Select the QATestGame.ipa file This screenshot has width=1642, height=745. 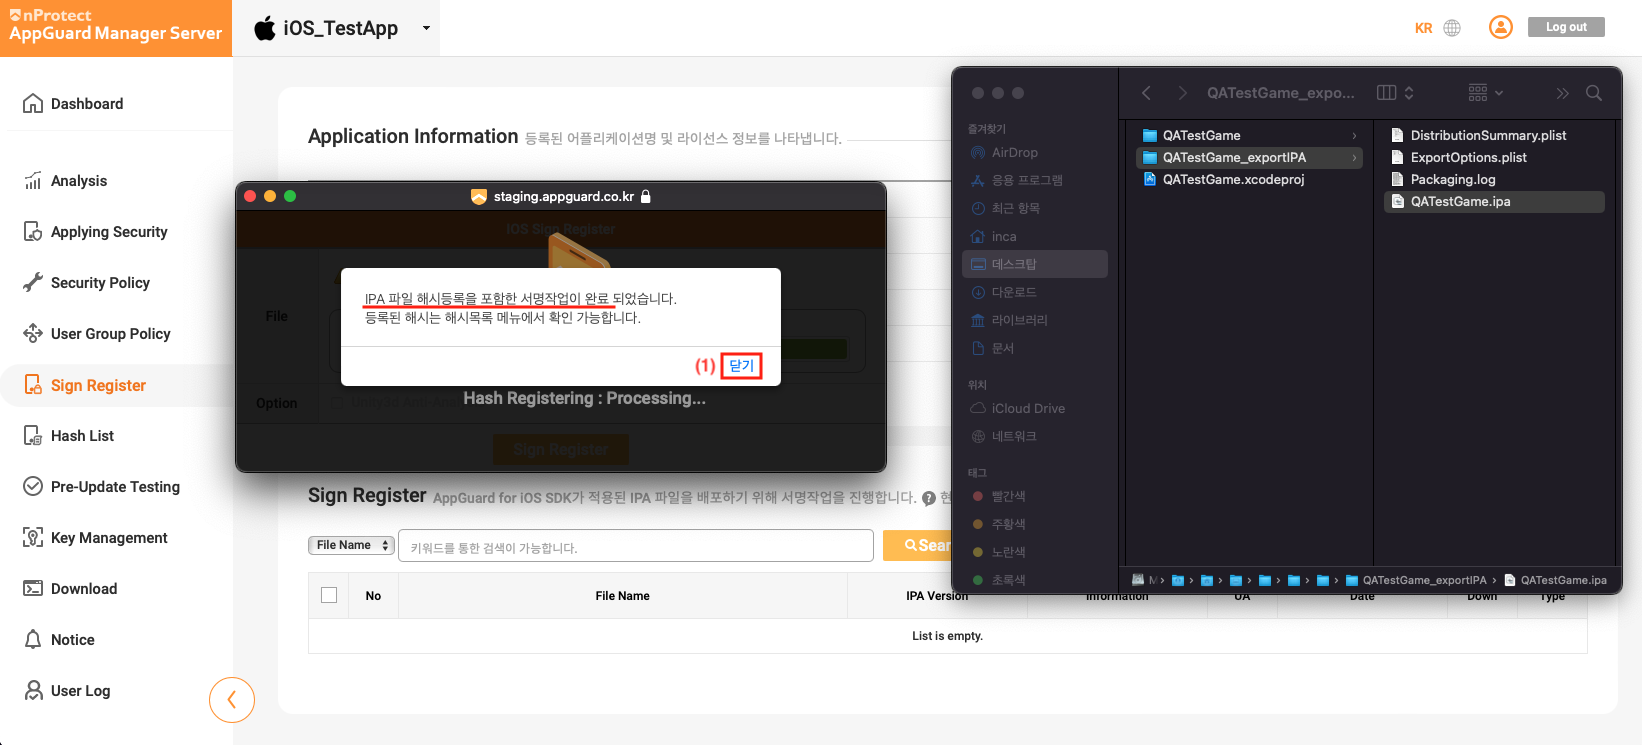point(1460,202)
